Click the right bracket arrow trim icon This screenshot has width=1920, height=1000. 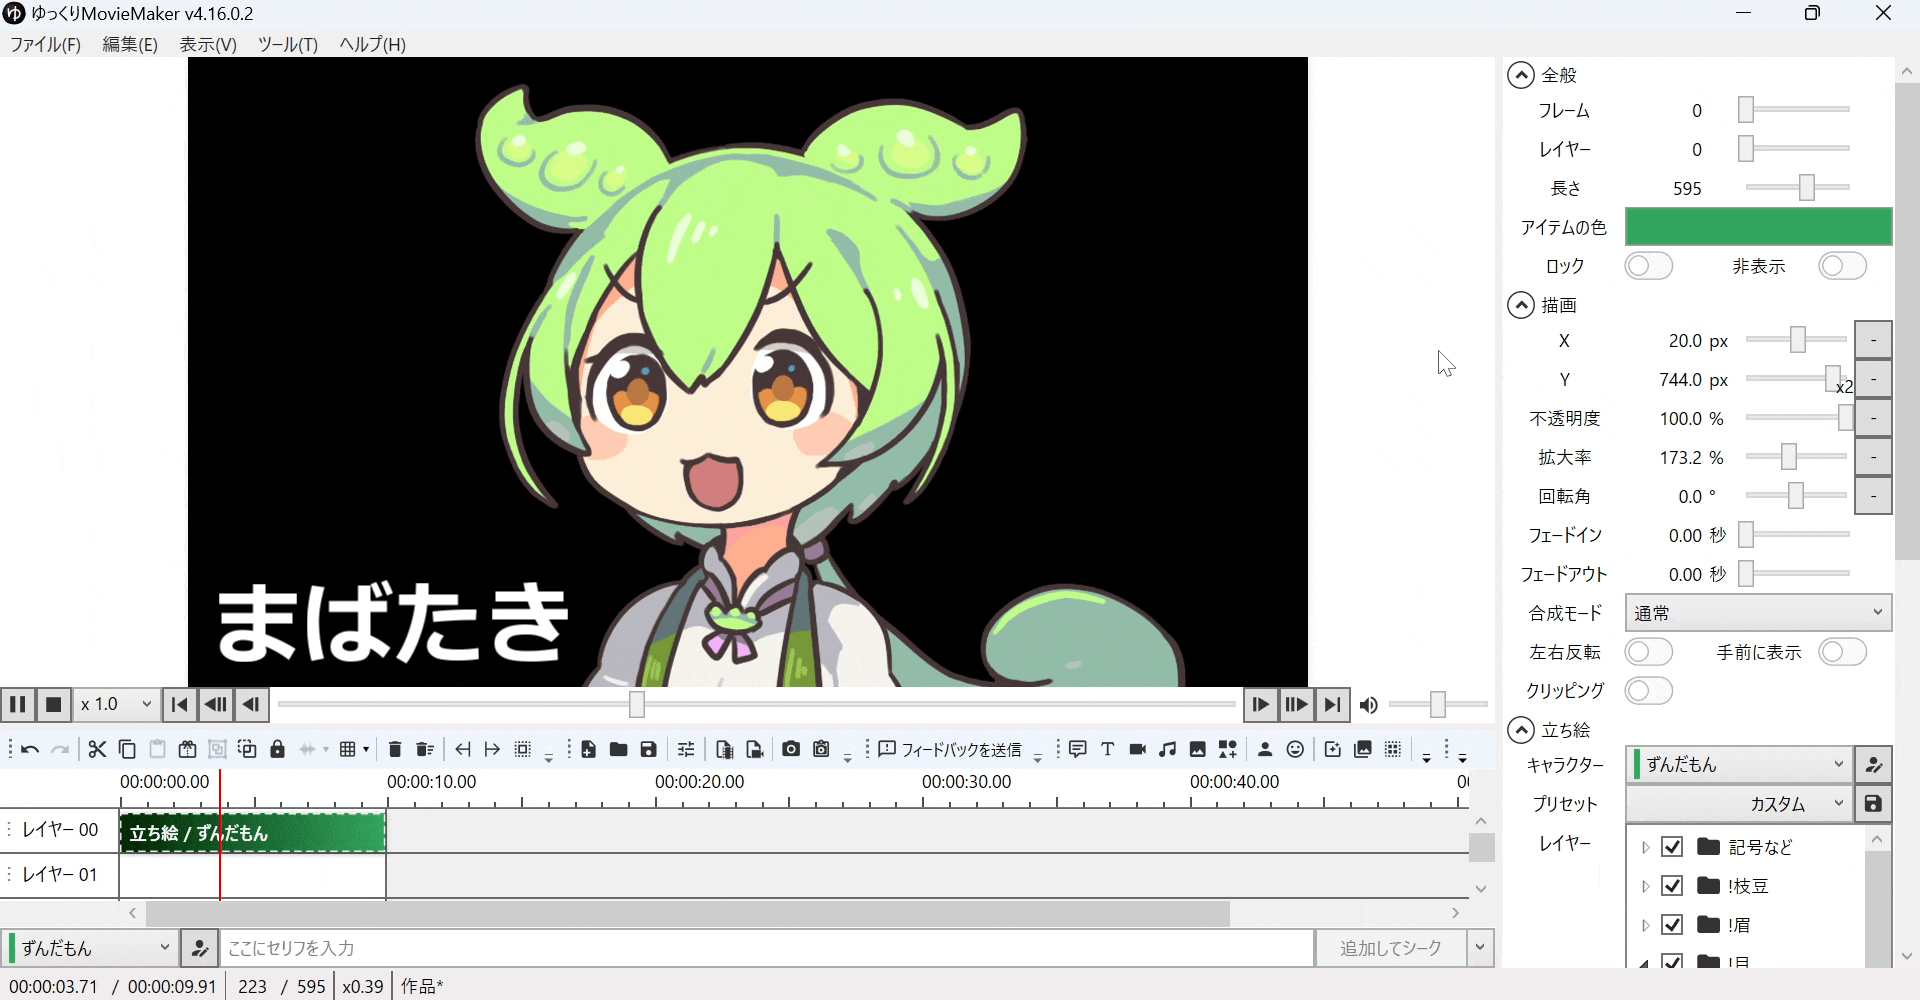492,749
